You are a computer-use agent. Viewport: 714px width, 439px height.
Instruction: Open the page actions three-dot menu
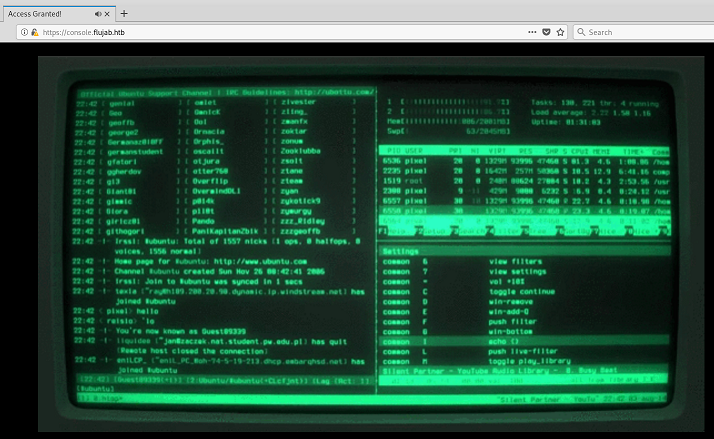click(533, 32)
